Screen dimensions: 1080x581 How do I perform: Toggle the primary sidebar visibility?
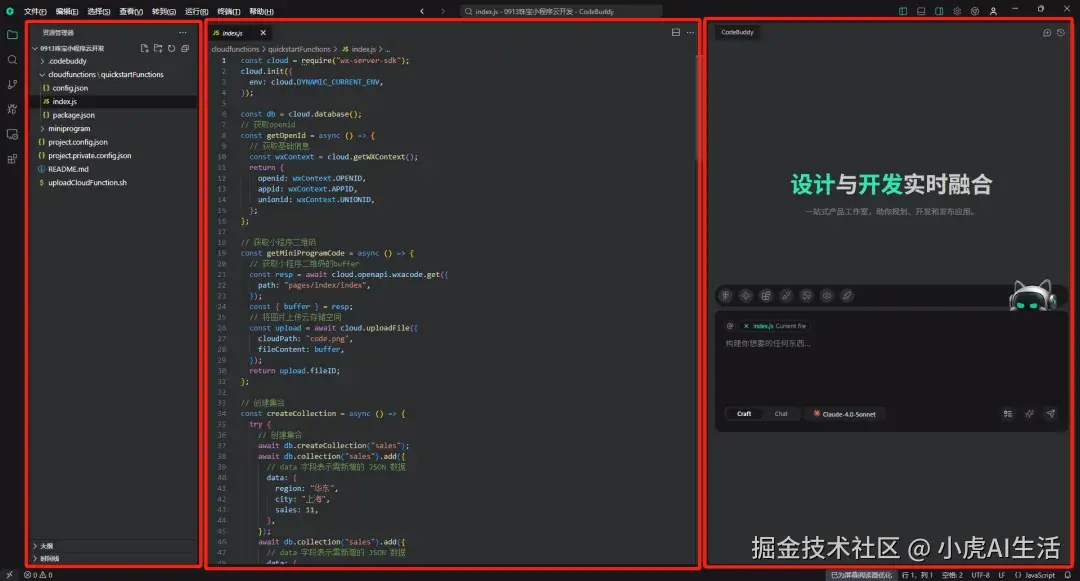(x=903, y=11)
